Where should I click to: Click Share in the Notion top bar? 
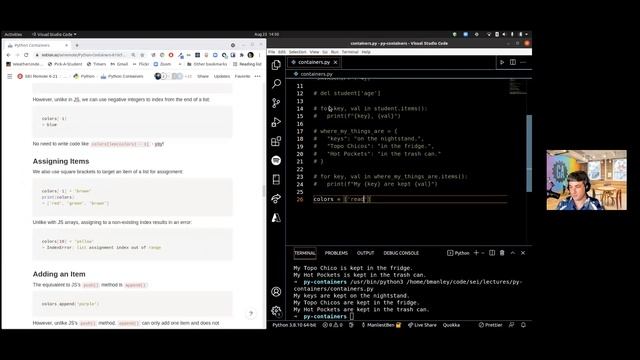[x=203, y=76]
